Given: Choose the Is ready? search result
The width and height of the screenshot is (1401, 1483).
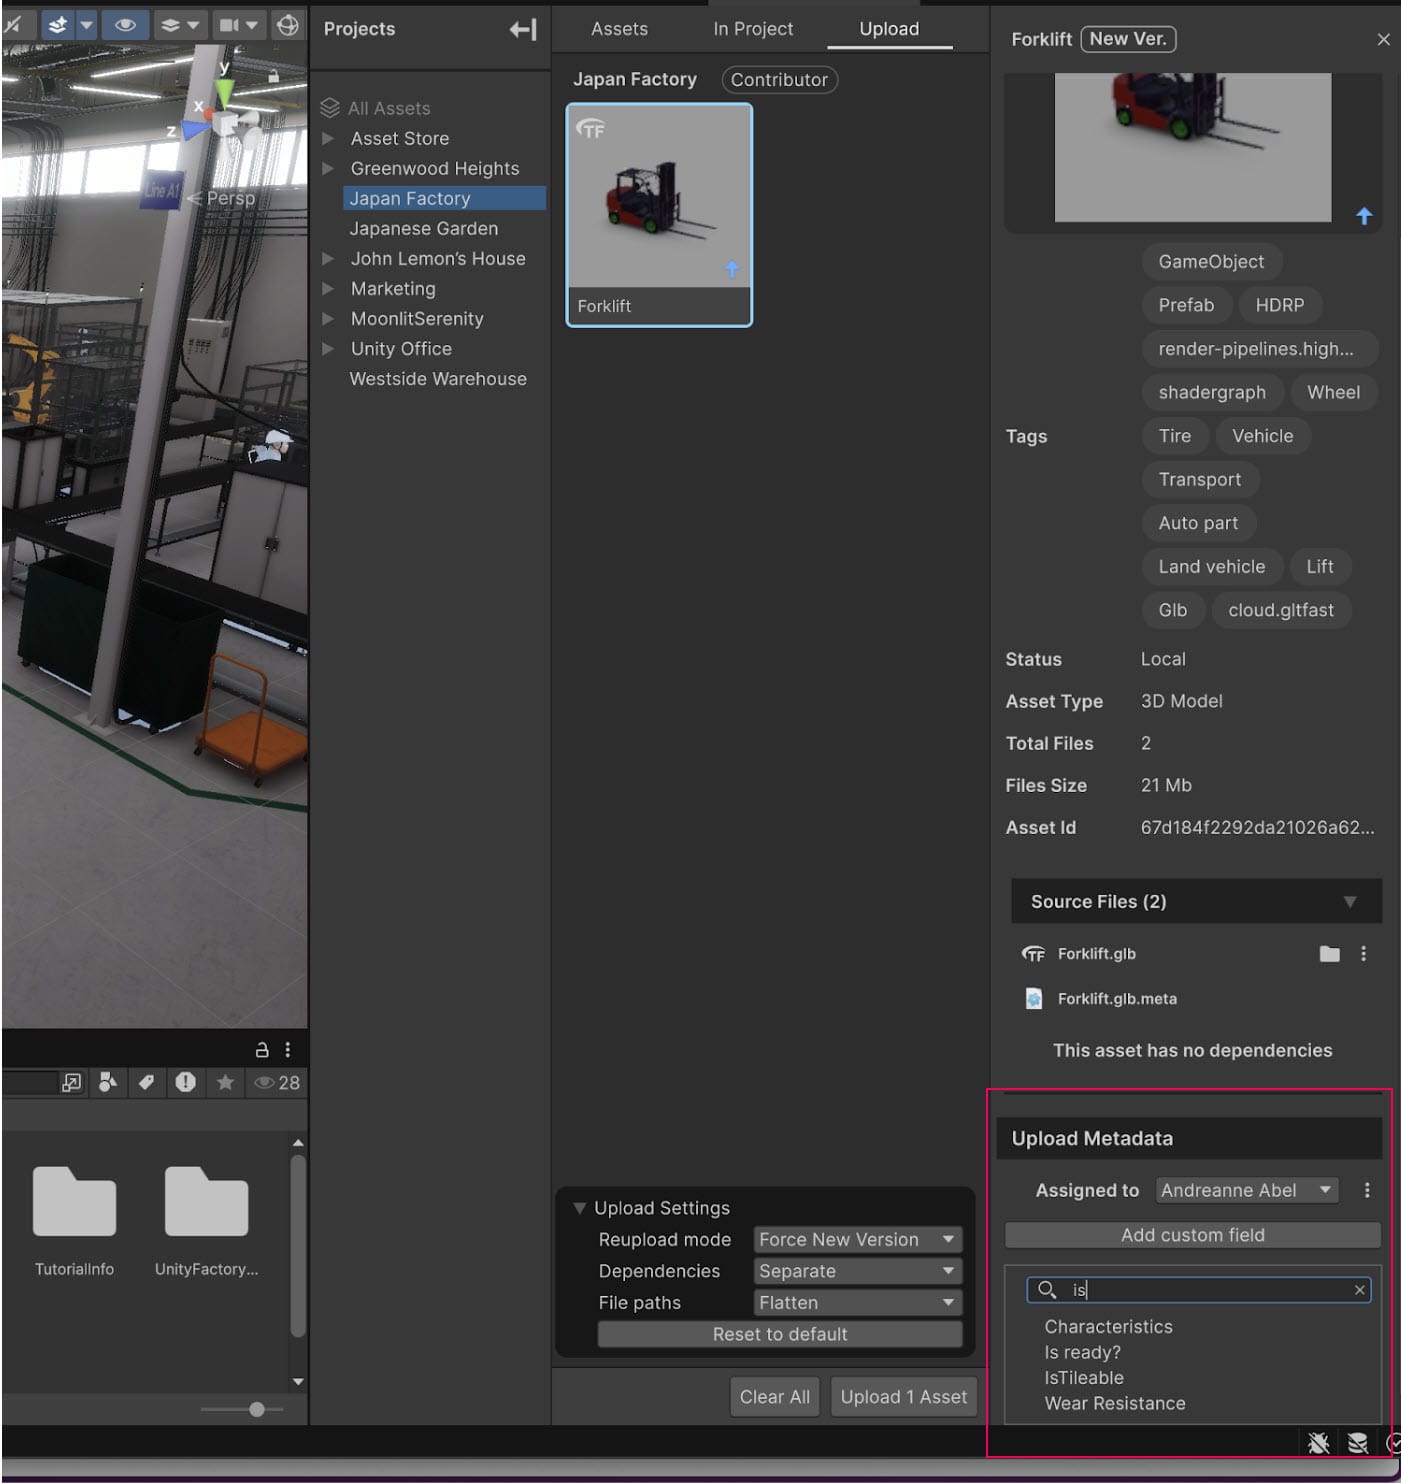Looking at the screenshot, I should 1083,1352.
